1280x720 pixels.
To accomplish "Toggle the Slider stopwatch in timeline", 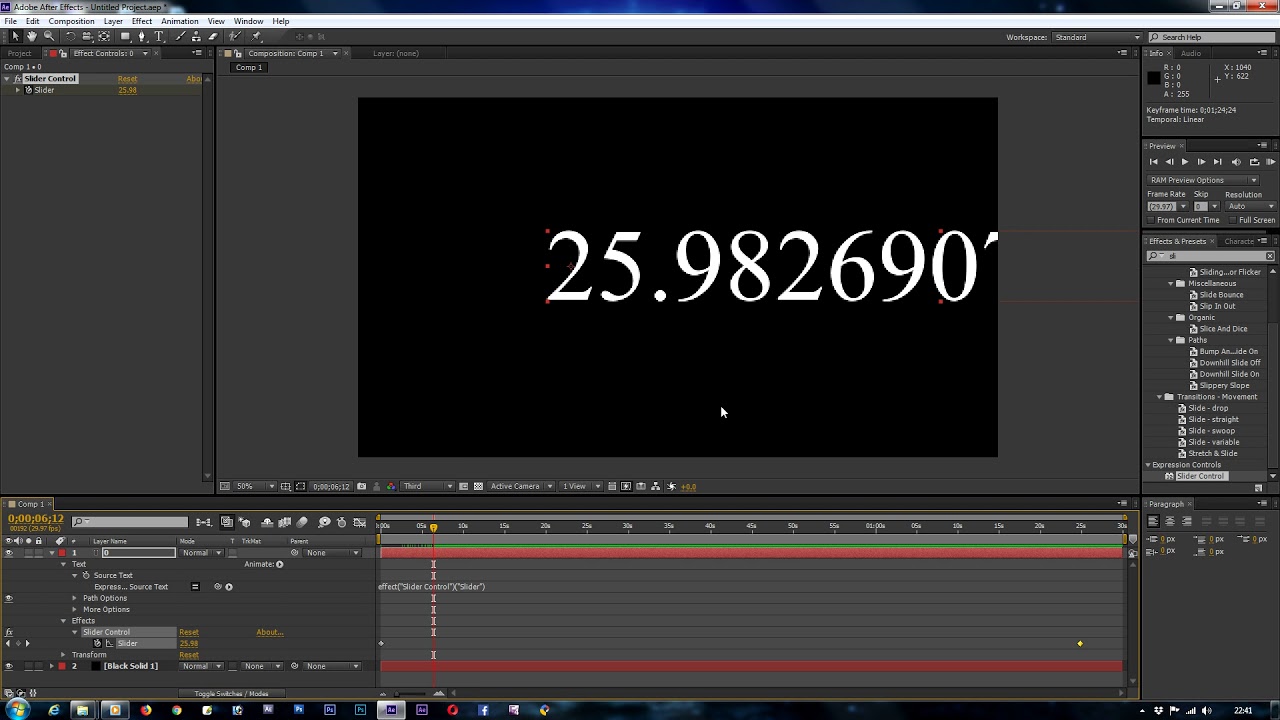I will 98,643.
